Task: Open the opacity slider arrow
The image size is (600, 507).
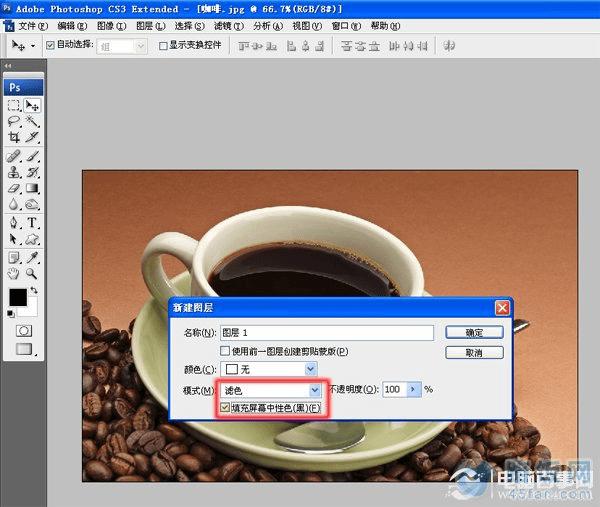Action: point(413,390)
